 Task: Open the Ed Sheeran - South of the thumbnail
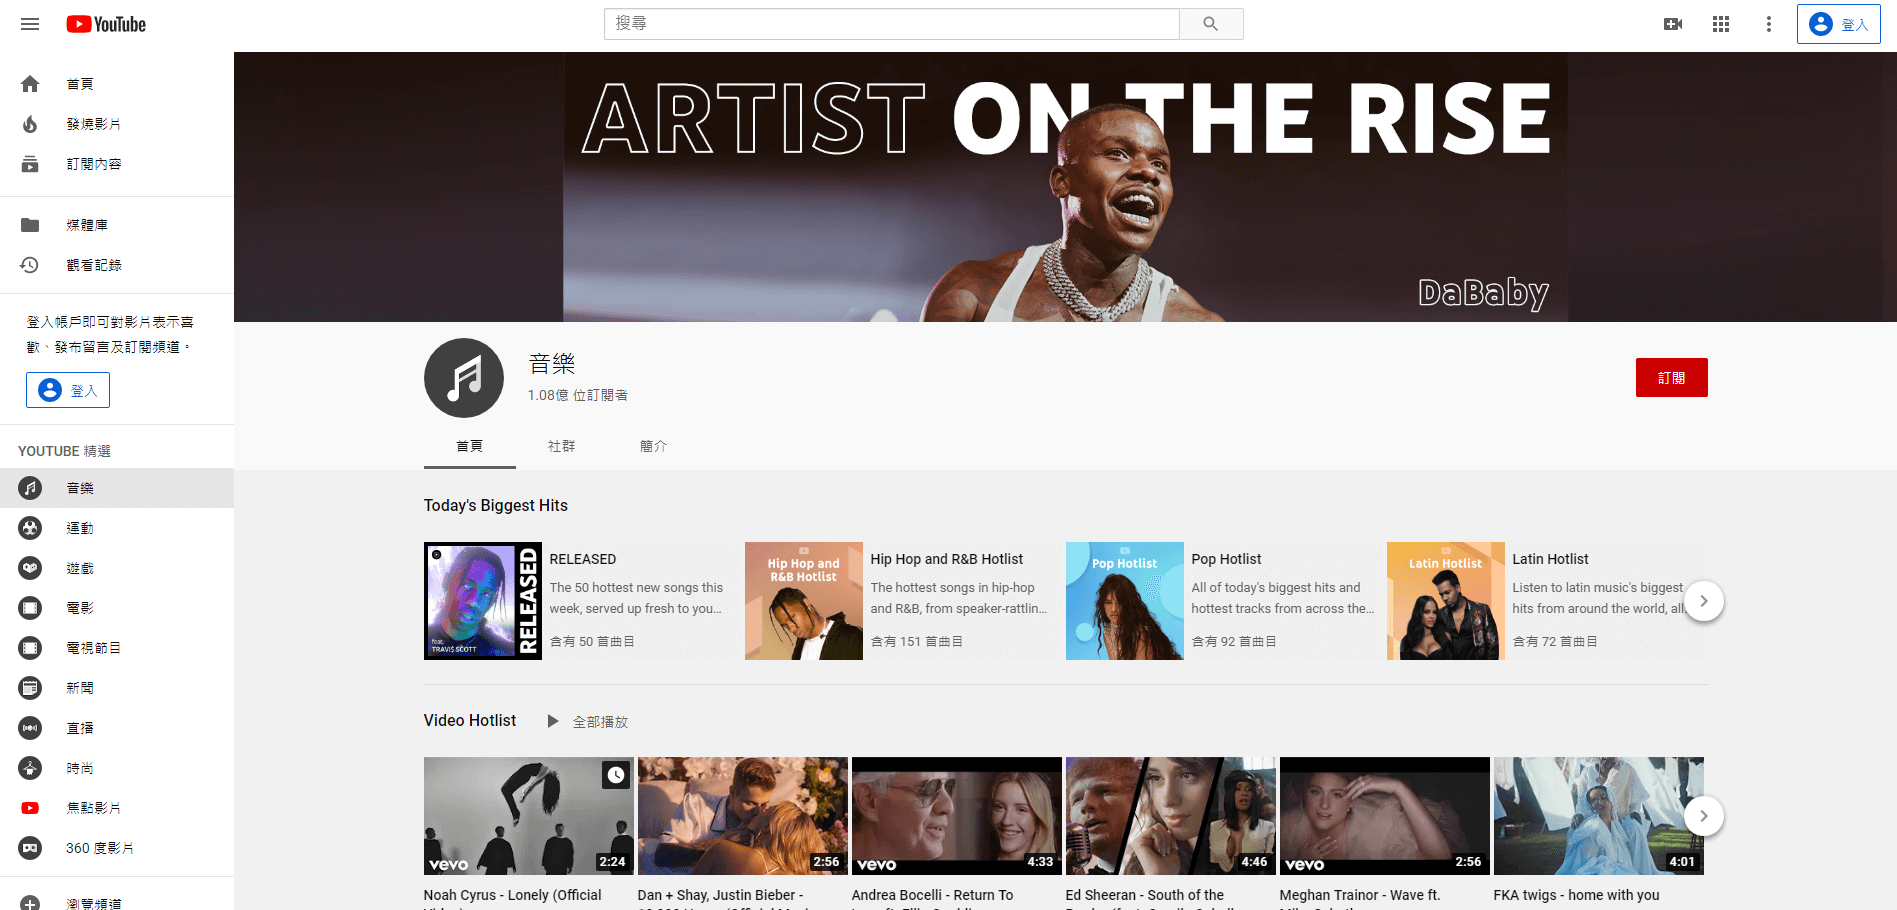pos(1171,816)
